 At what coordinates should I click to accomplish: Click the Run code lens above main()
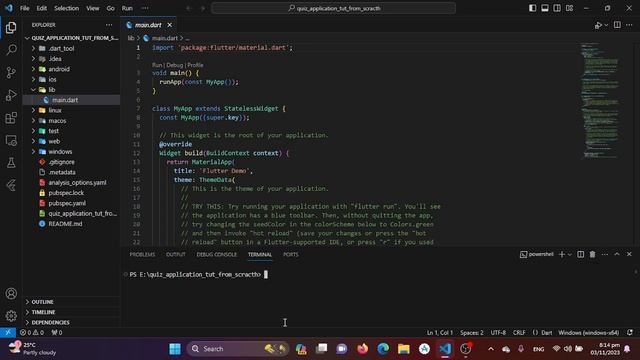point(157,65)
